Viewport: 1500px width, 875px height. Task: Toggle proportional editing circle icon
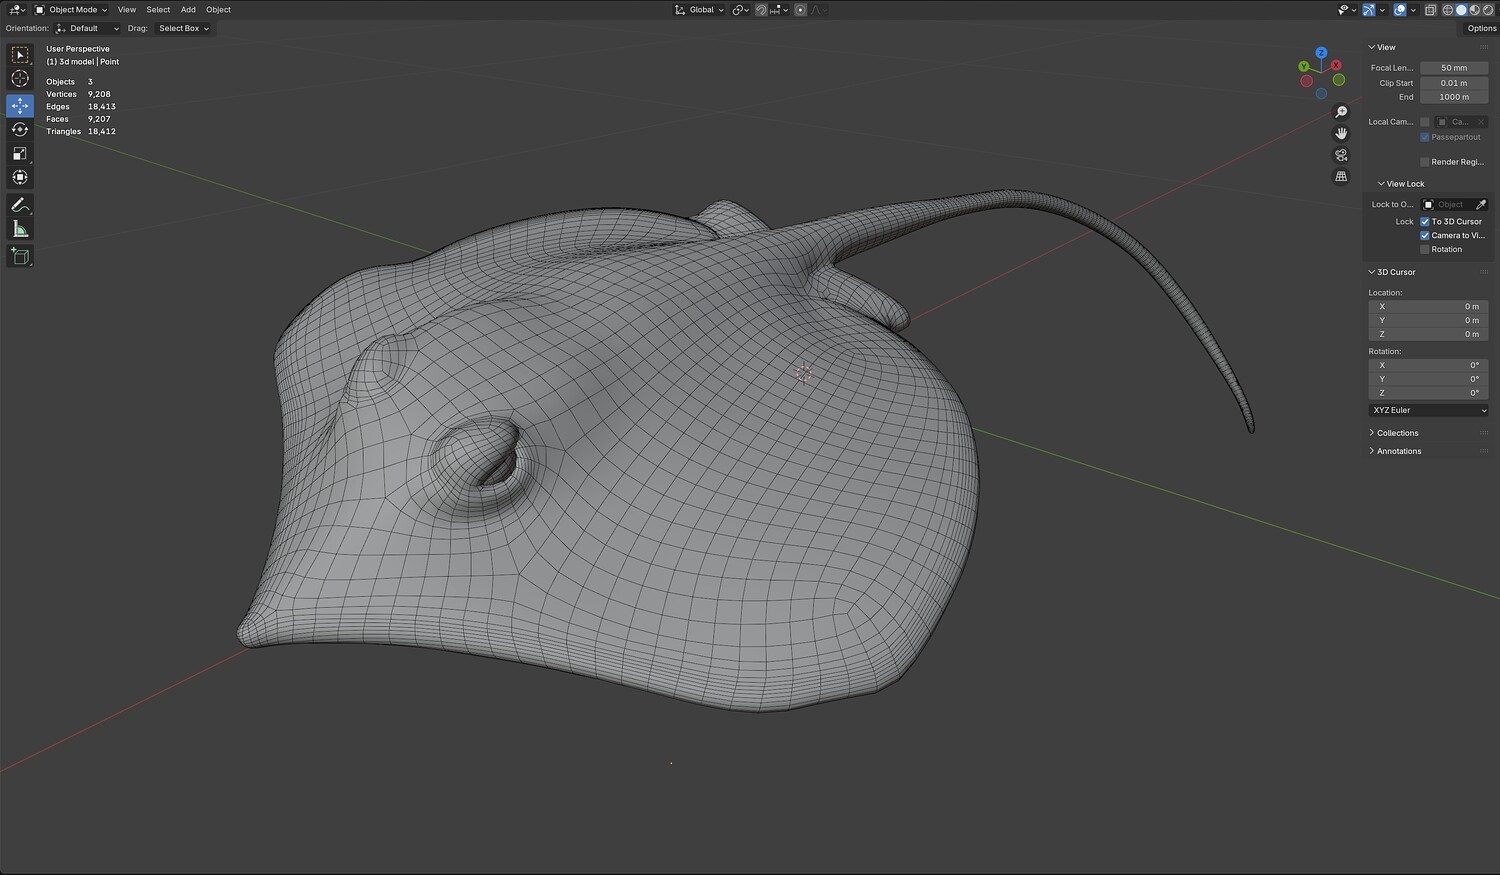click(800, 10)
